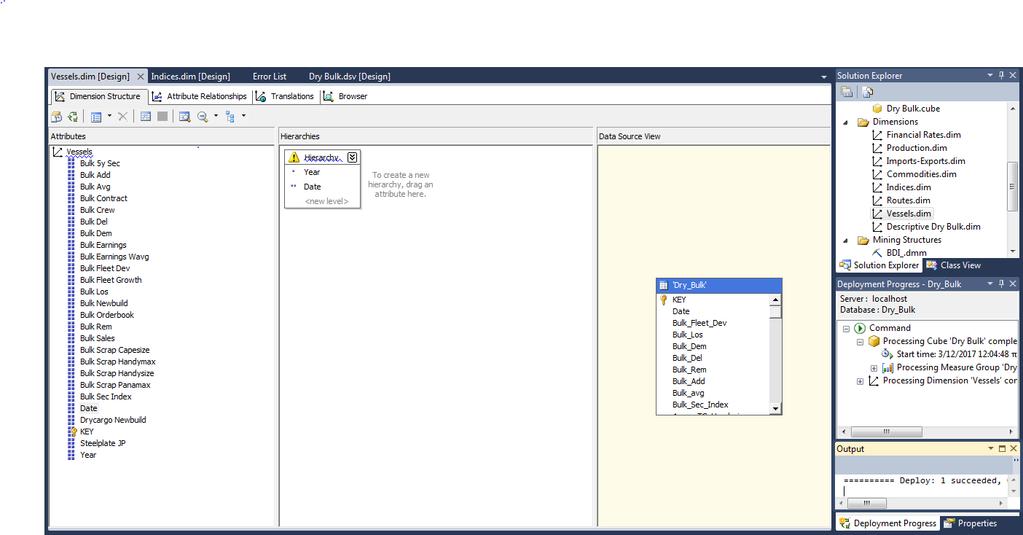Click the green Command play icon
Image resolution: width=1023 pixels, height=535 pixels.
(860, 328)
